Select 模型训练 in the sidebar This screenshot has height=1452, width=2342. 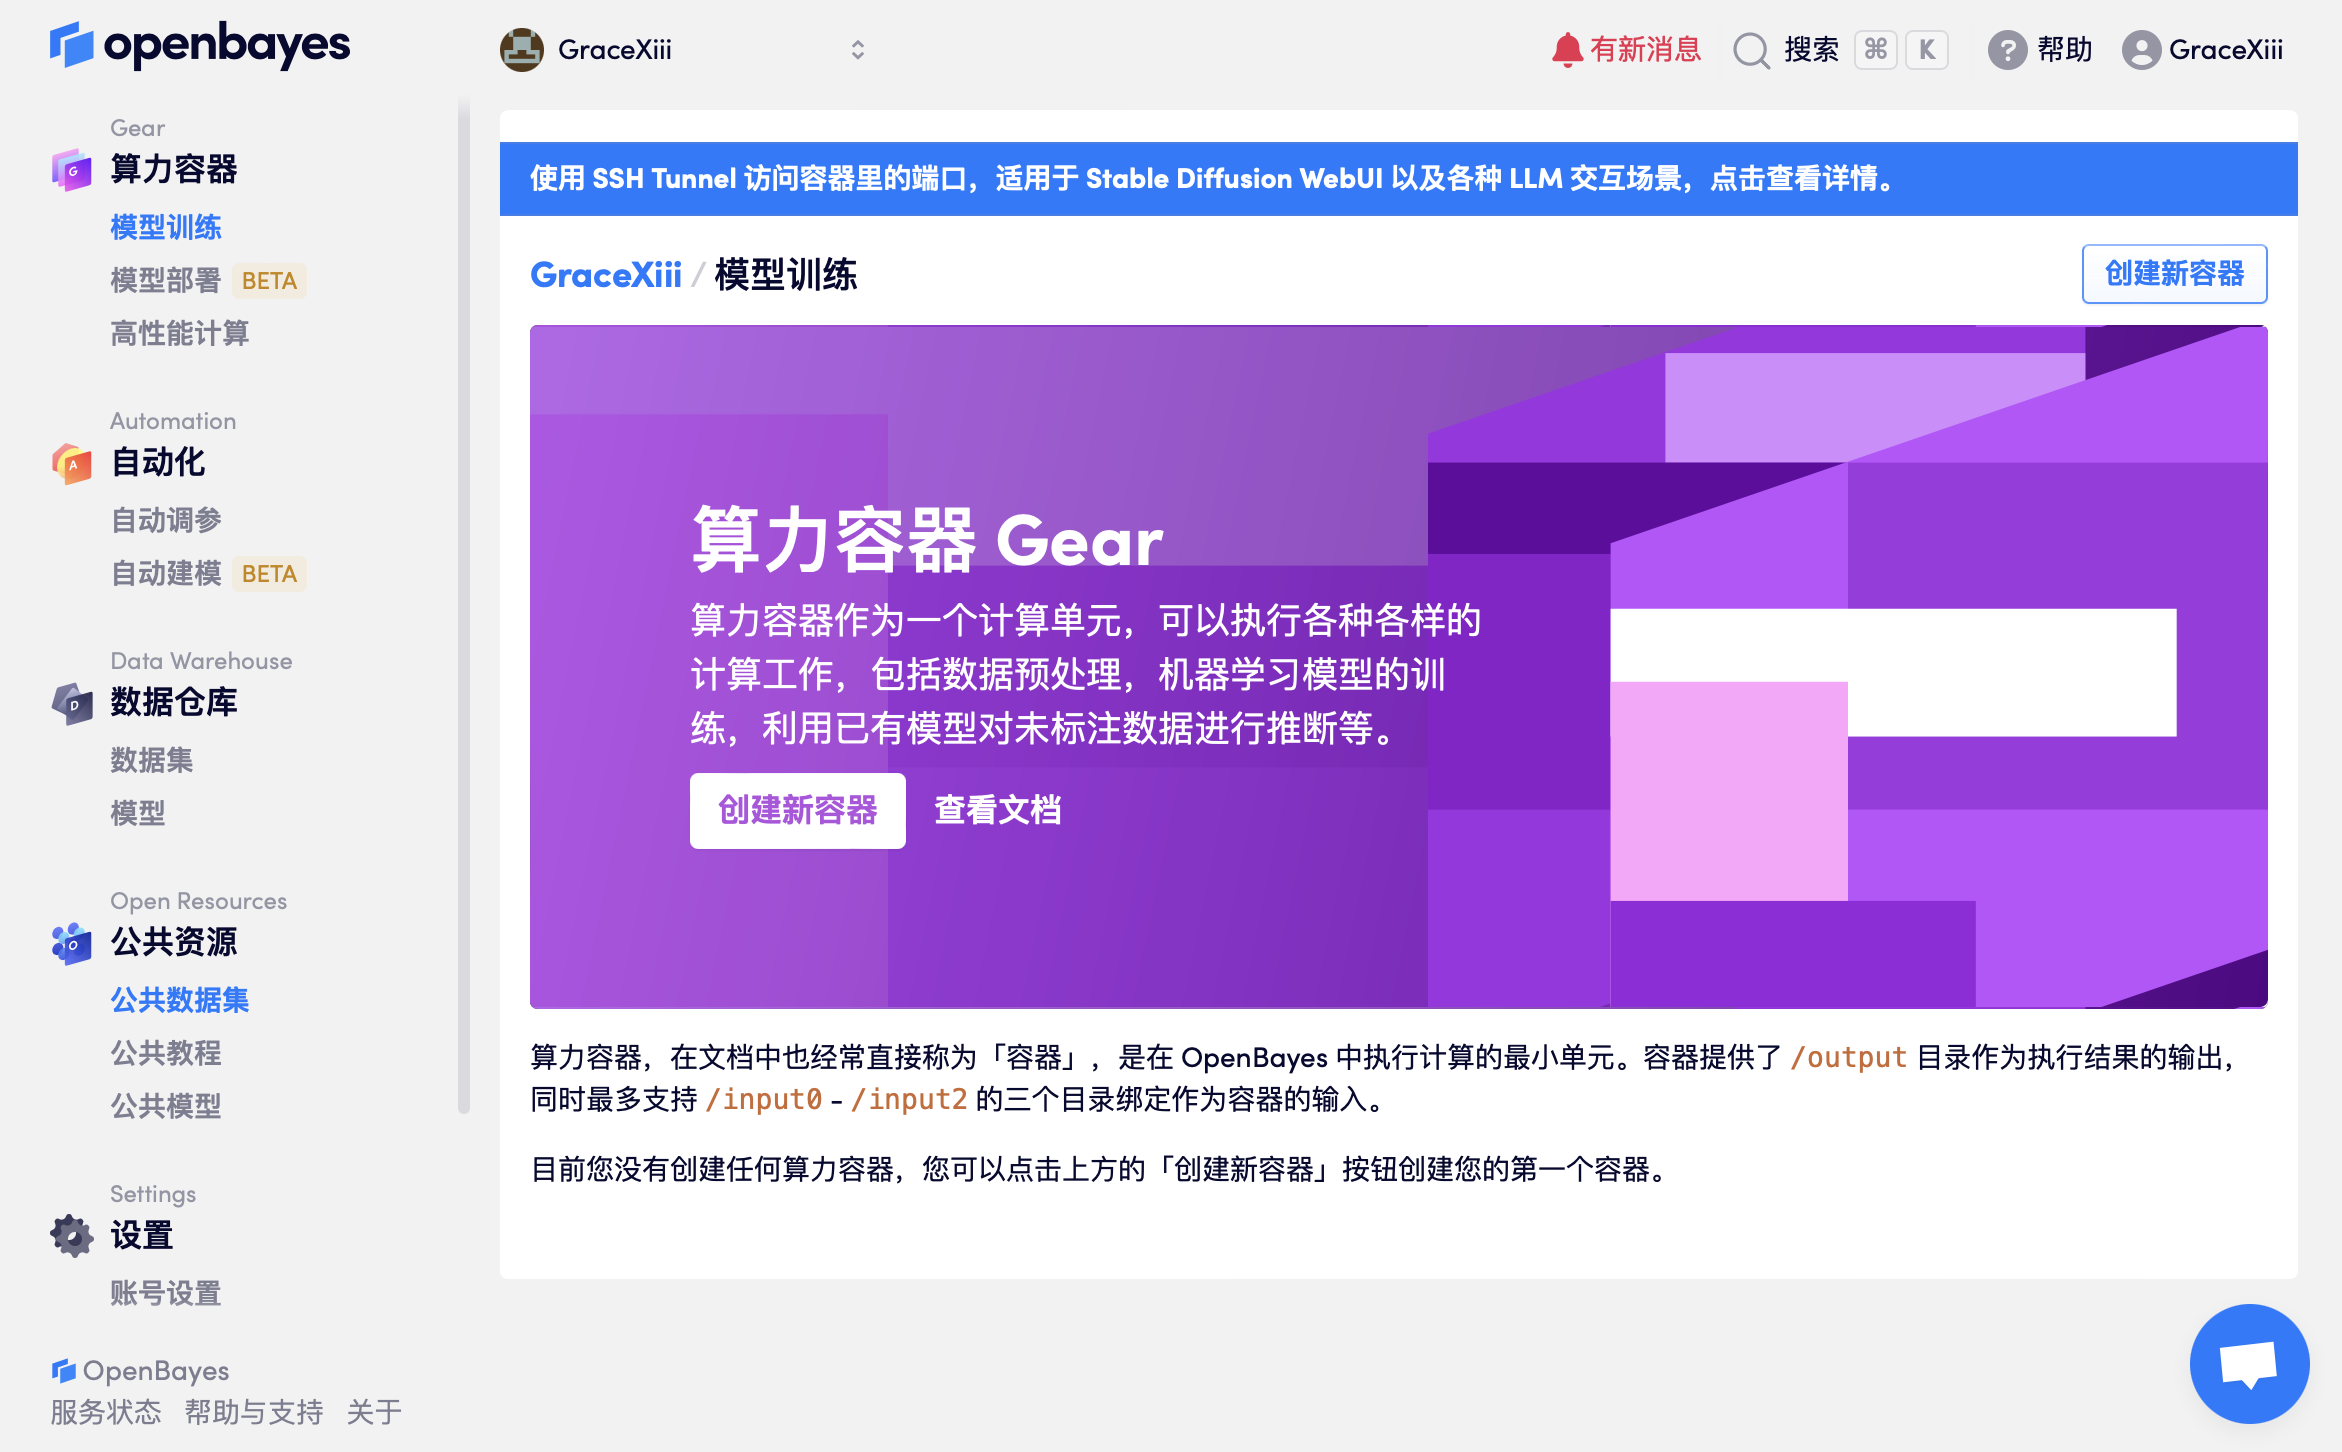(x=165, y=227)
